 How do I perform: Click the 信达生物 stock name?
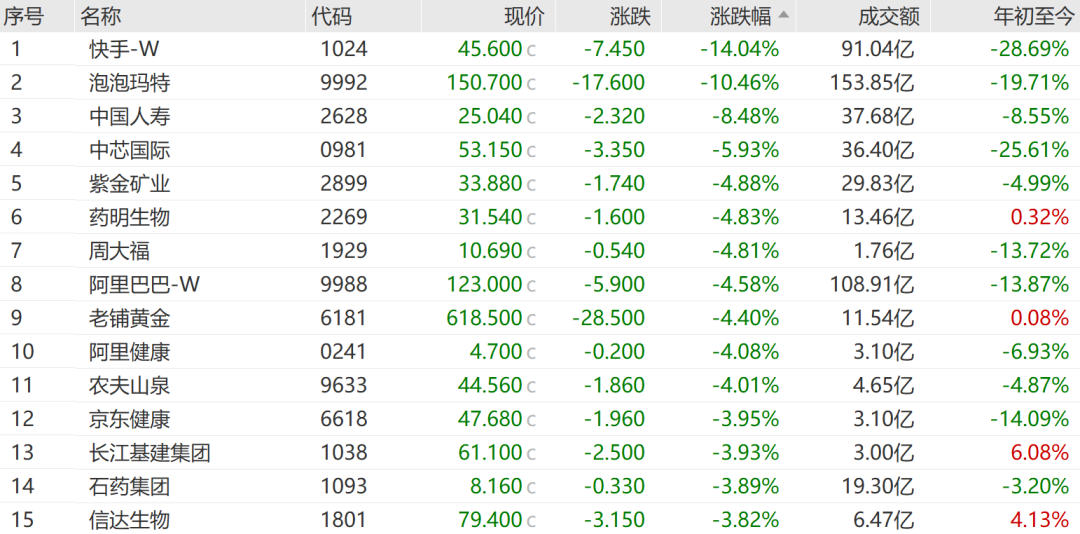pyautogui.click(x=129, y=519)
